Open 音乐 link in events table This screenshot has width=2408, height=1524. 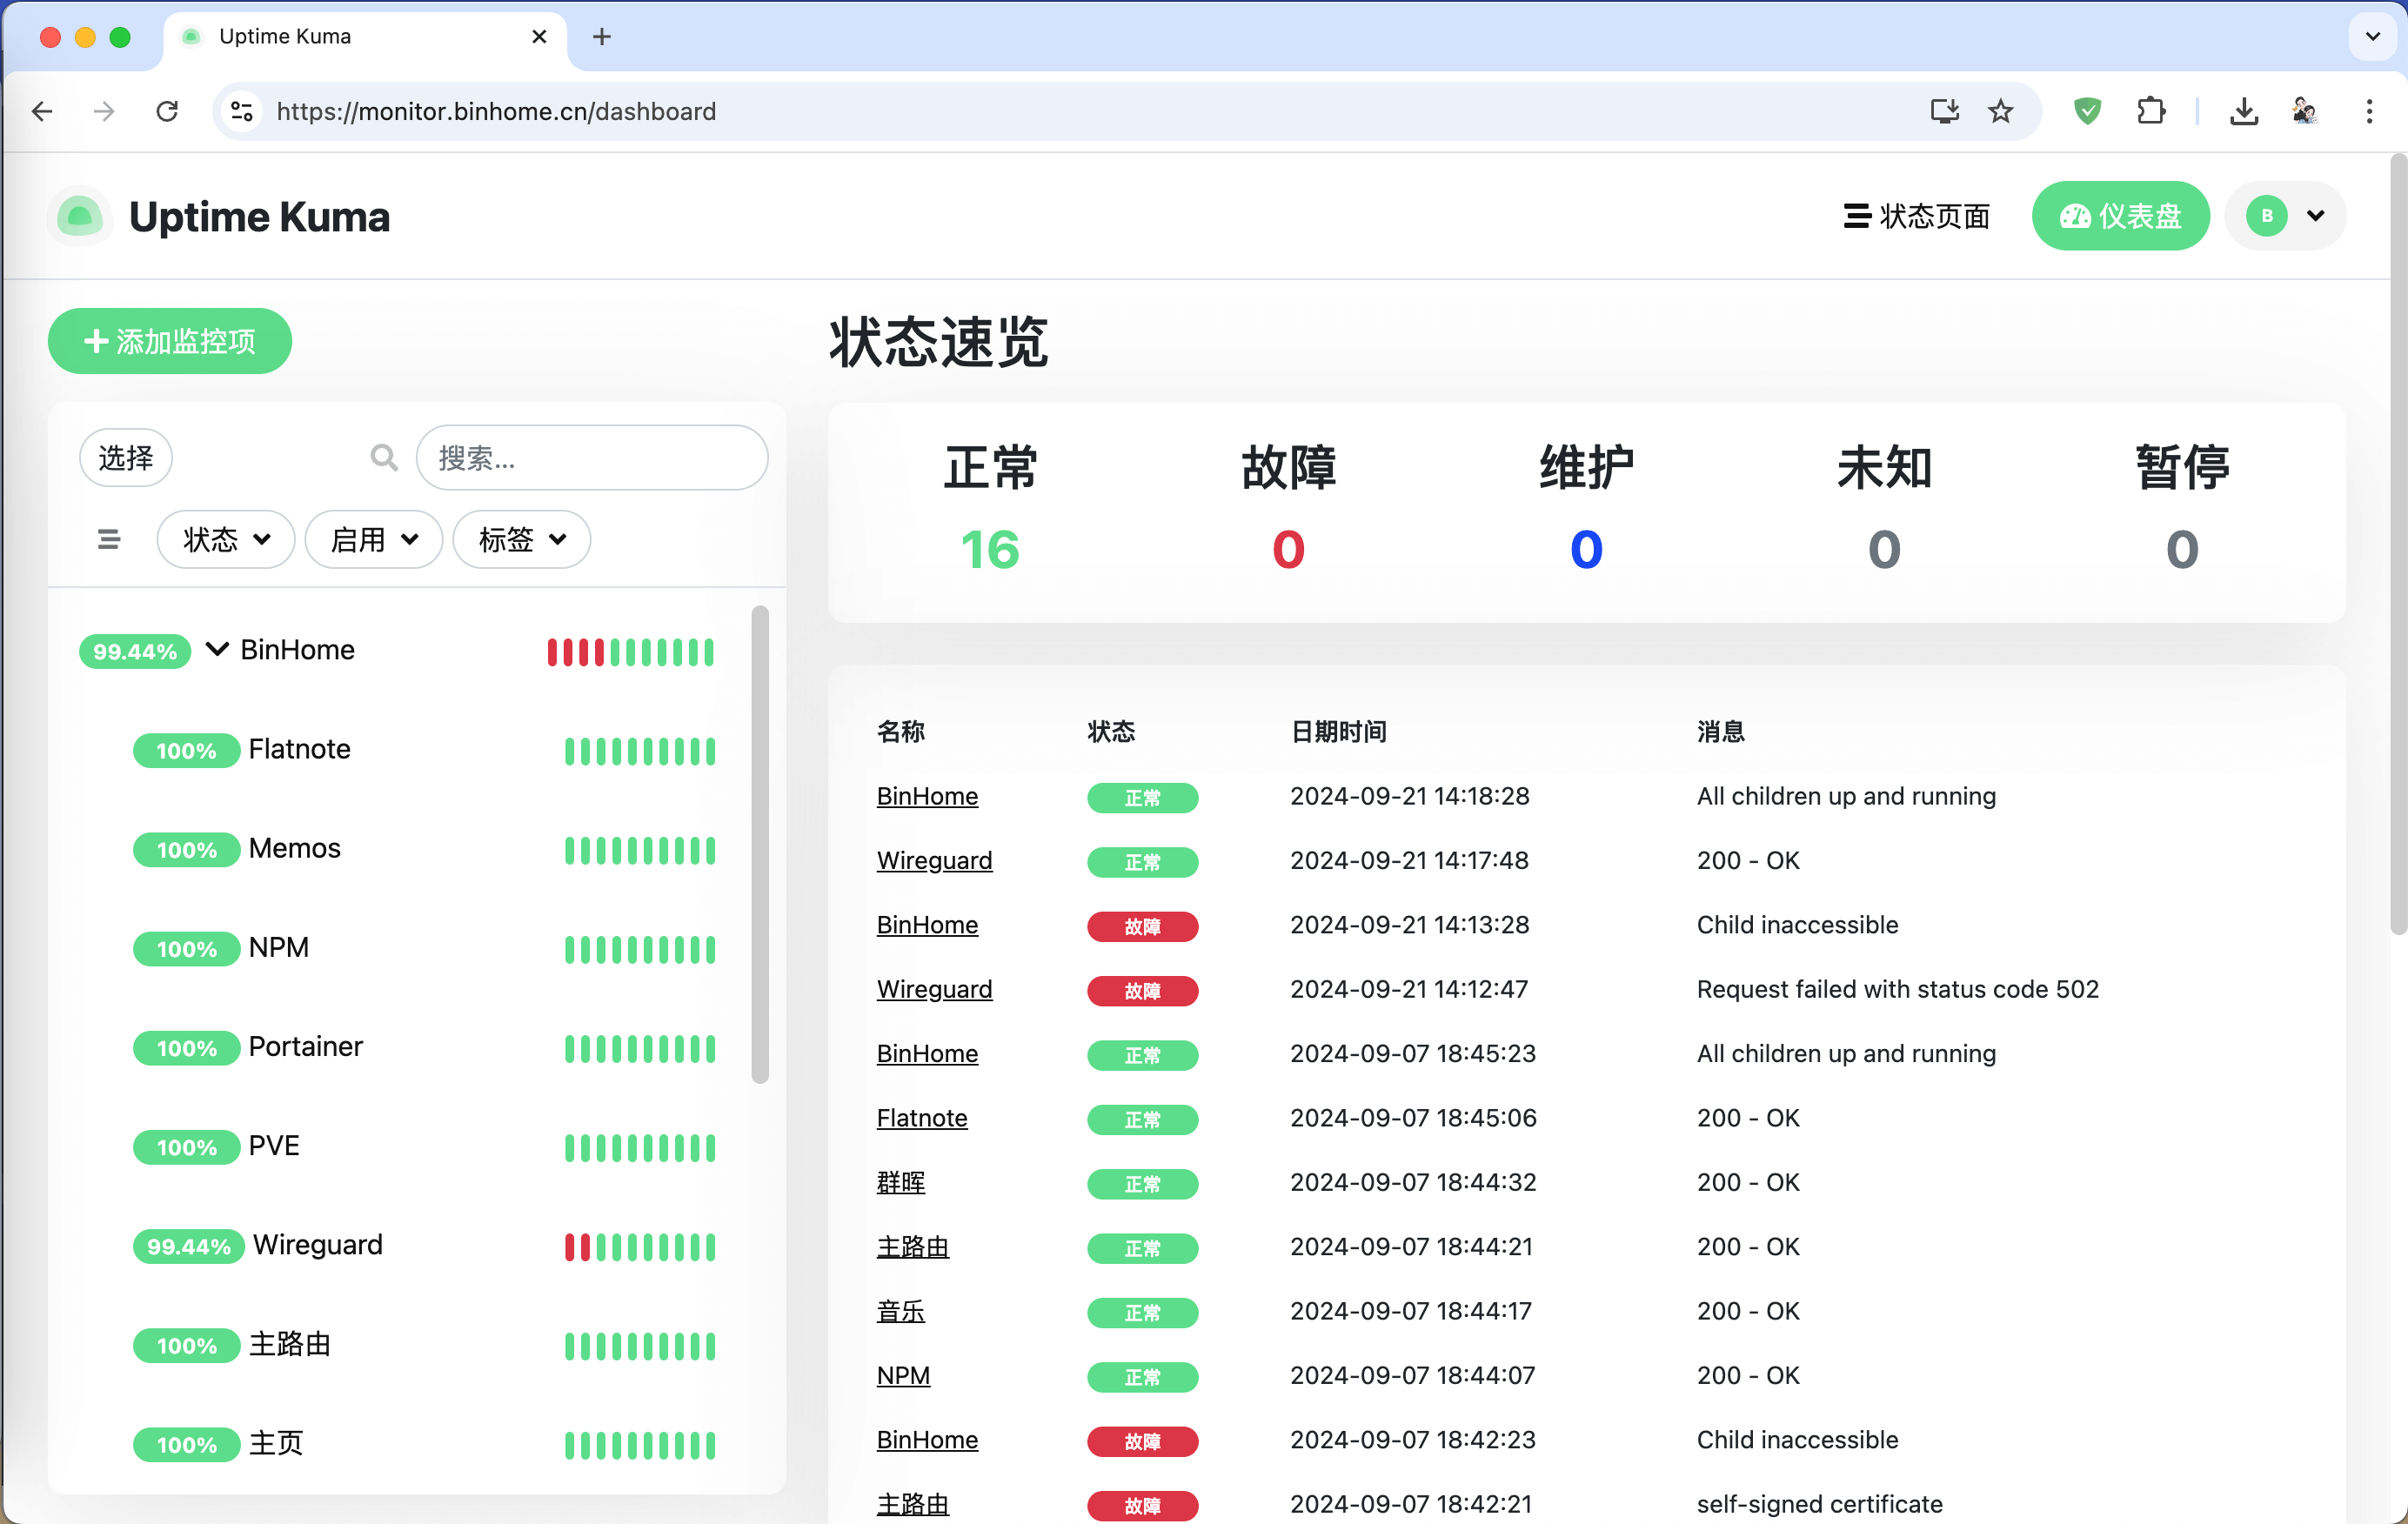point(901,1311)
